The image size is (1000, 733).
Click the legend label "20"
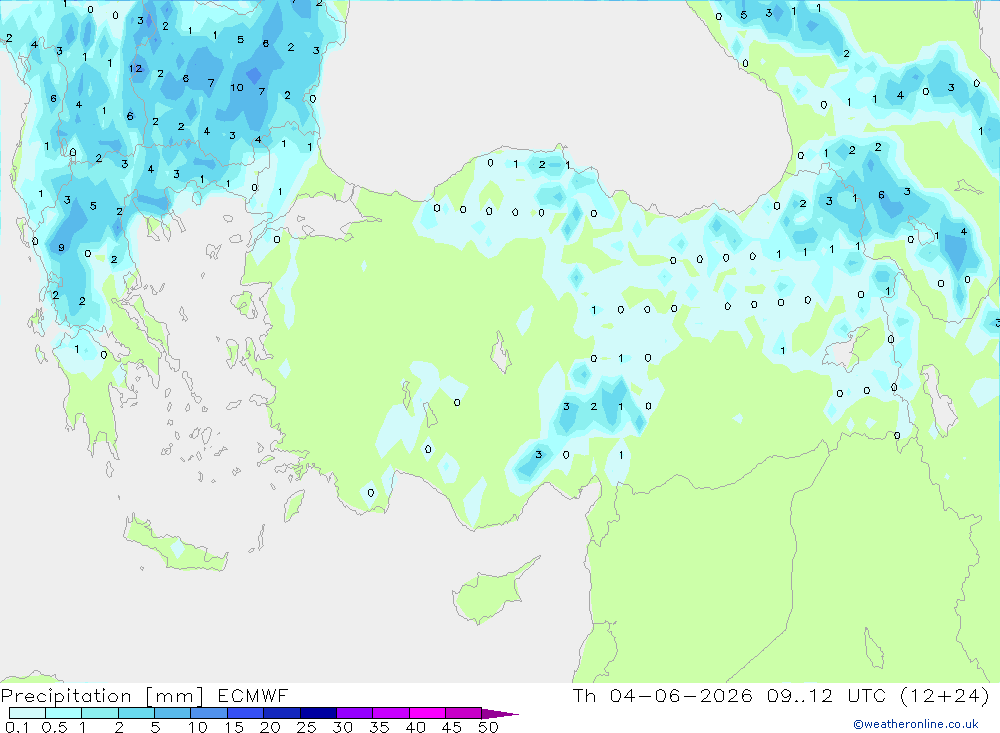click(270, 727)
